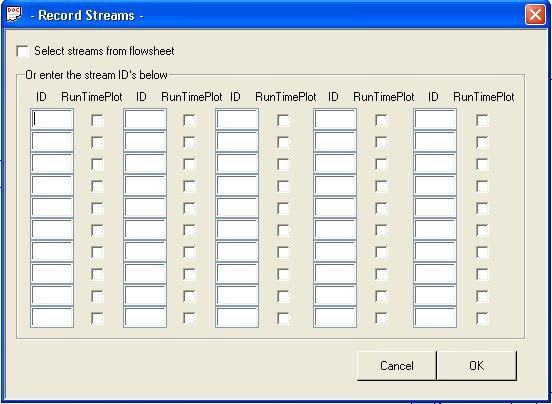Tick top RunTimePlot checkbox in fourth column
The width and height of the screenshot is (552, 404).
(x=381, y=120)
